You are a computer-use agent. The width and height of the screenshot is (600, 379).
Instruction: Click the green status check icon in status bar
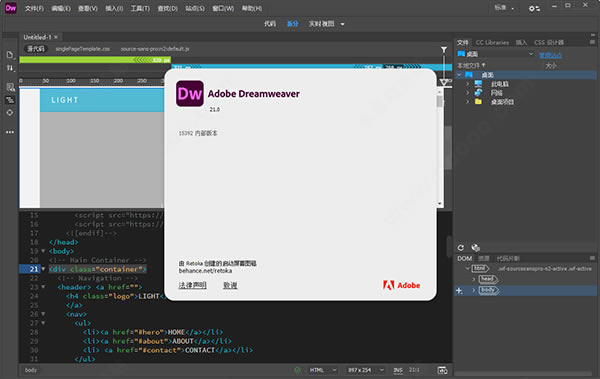297,370
